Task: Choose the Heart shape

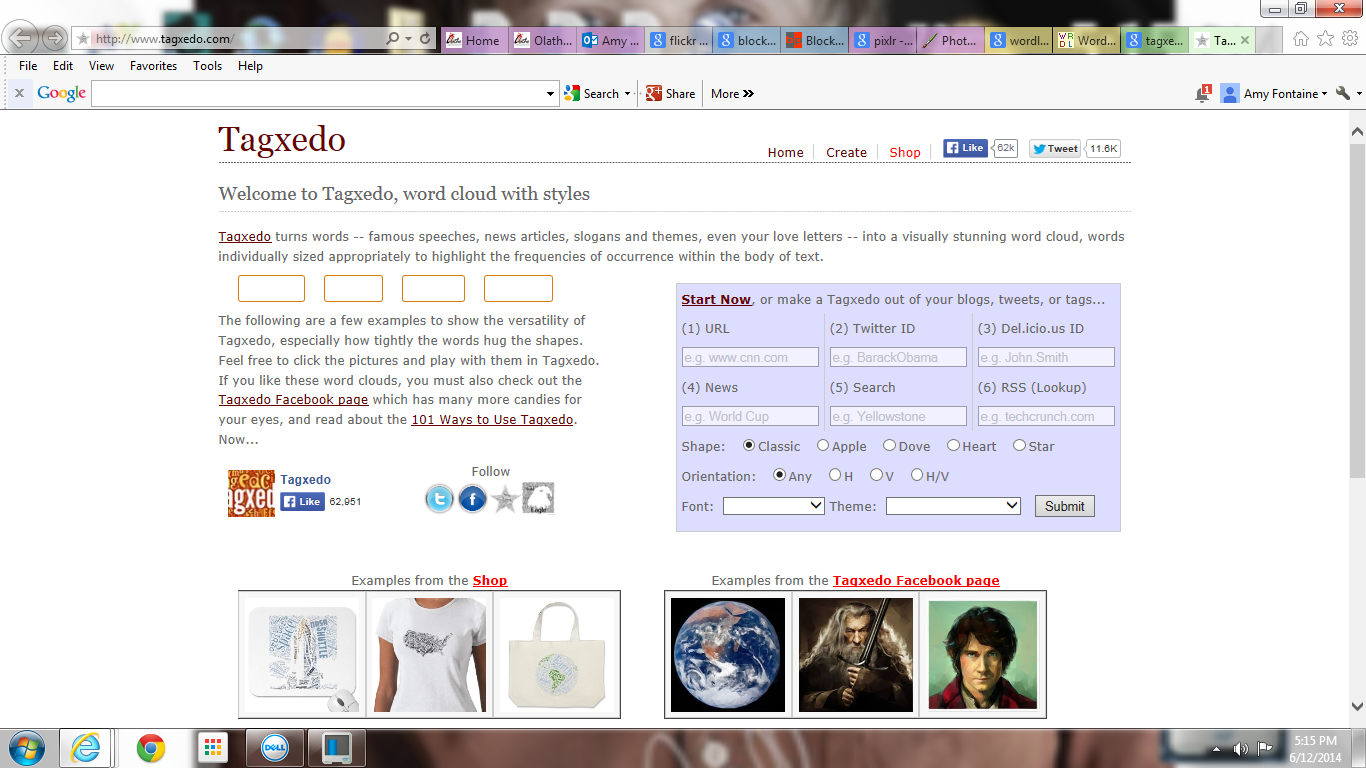Action: (x=953, y=446)
